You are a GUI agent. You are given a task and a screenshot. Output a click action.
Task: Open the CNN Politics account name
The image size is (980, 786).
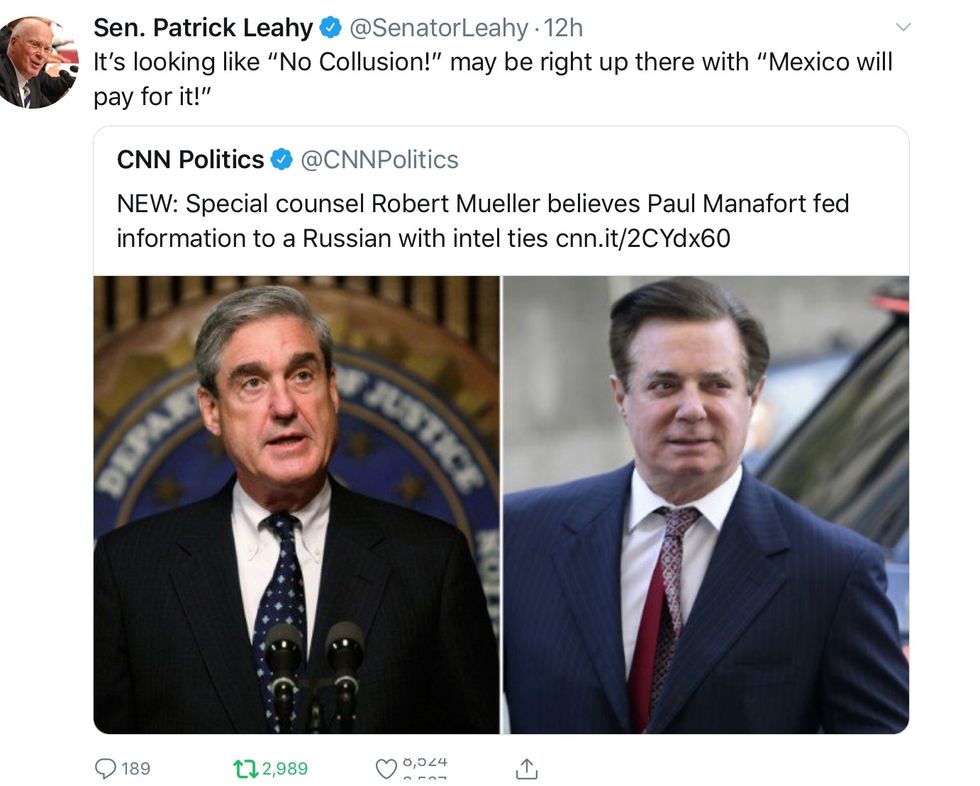tap(190, 159)
